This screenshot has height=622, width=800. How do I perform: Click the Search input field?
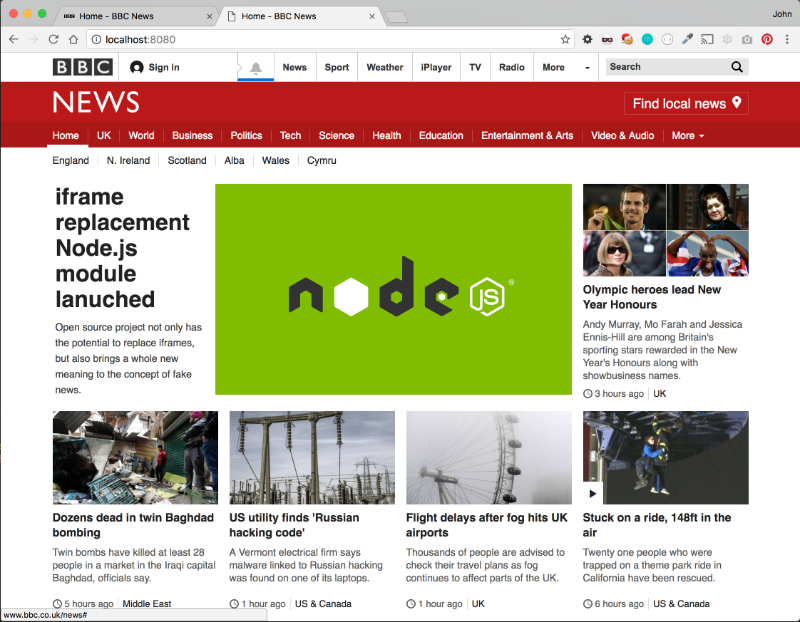(668, 67)
